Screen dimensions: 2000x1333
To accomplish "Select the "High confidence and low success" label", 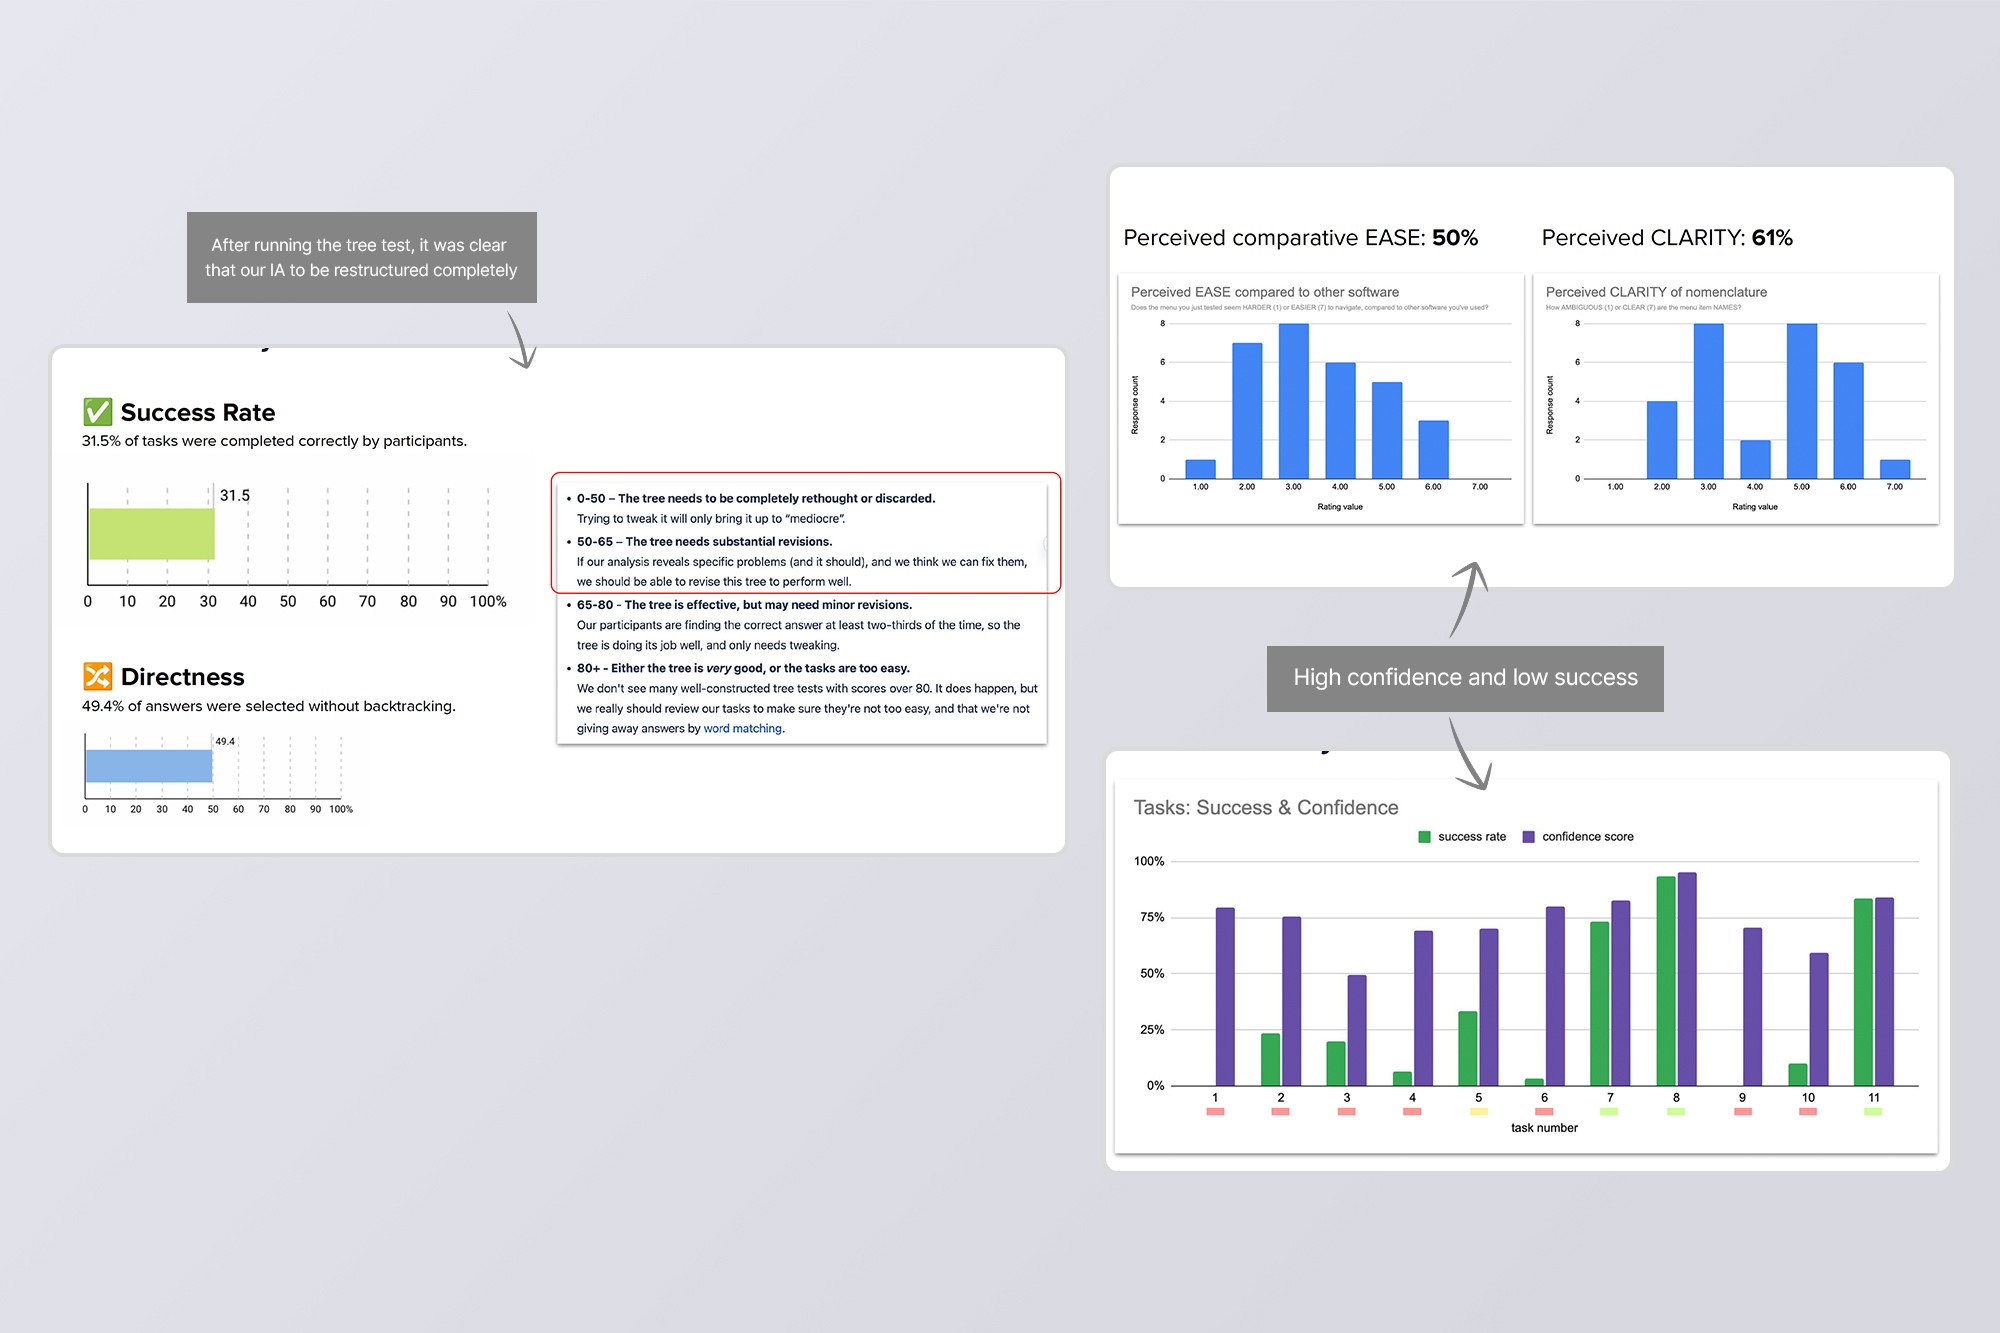I will tap(1465, 678).
